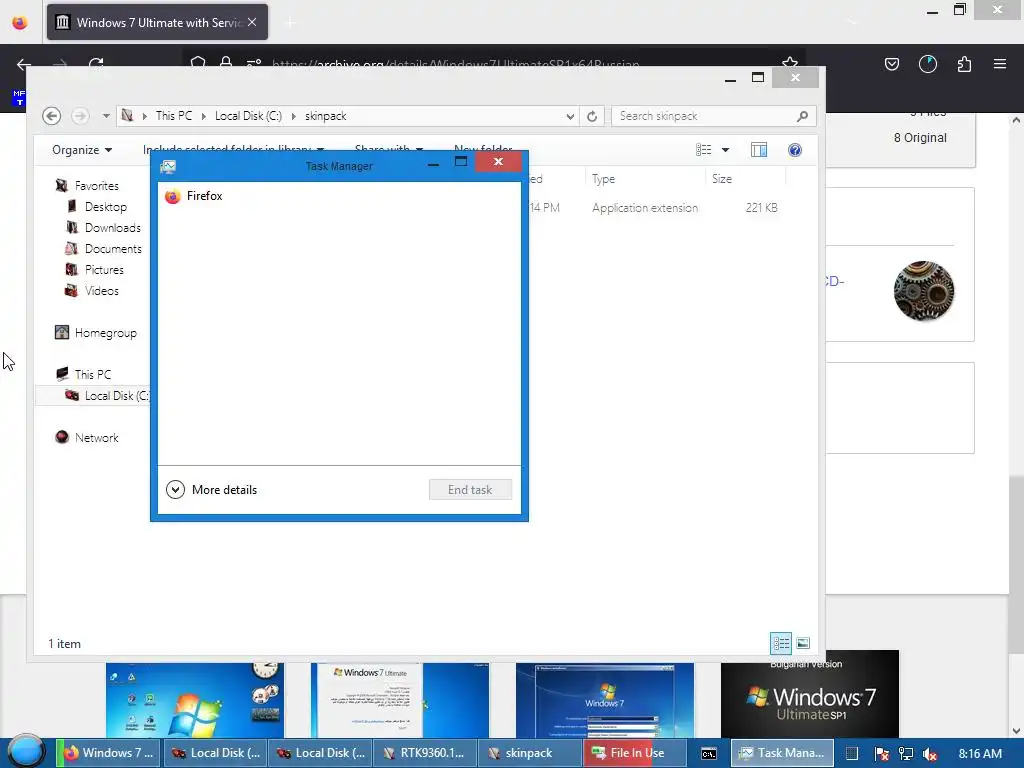Sort files by the Size column
Image resolution: width=1024 pixels, height=768 pixels.
pyautogui.click(x=745, y=179)
